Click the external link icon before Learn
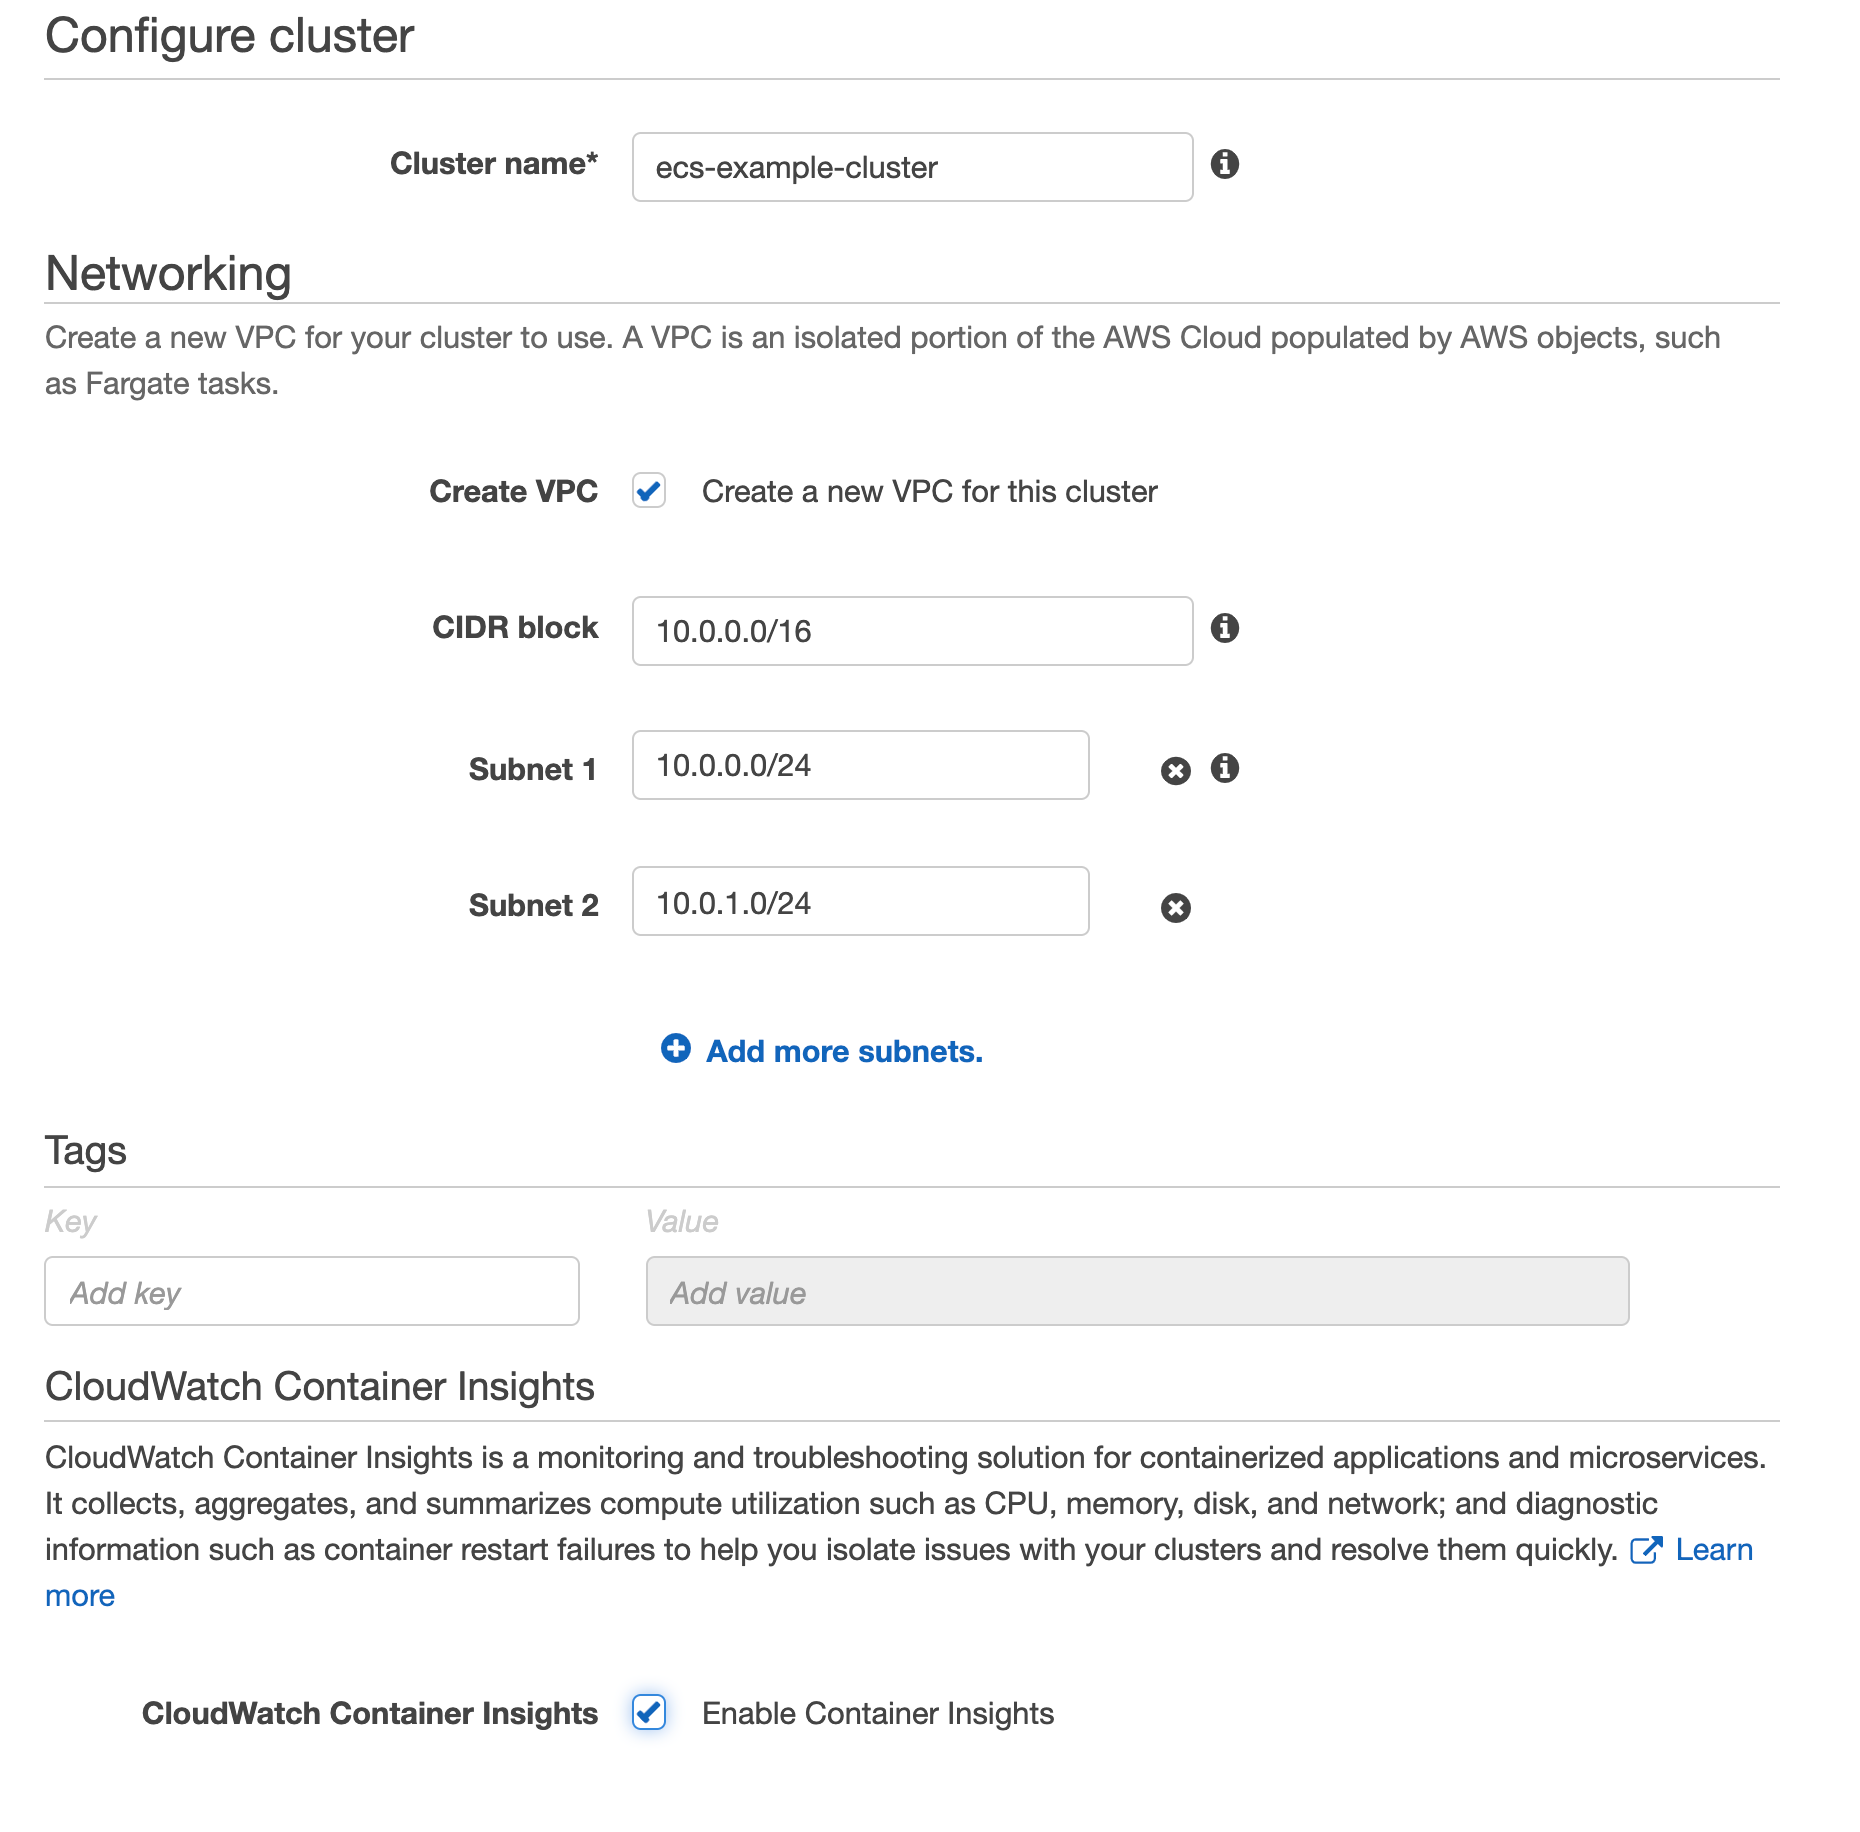This screenshot has height=1832, width=1860. coord(1645,1550)
